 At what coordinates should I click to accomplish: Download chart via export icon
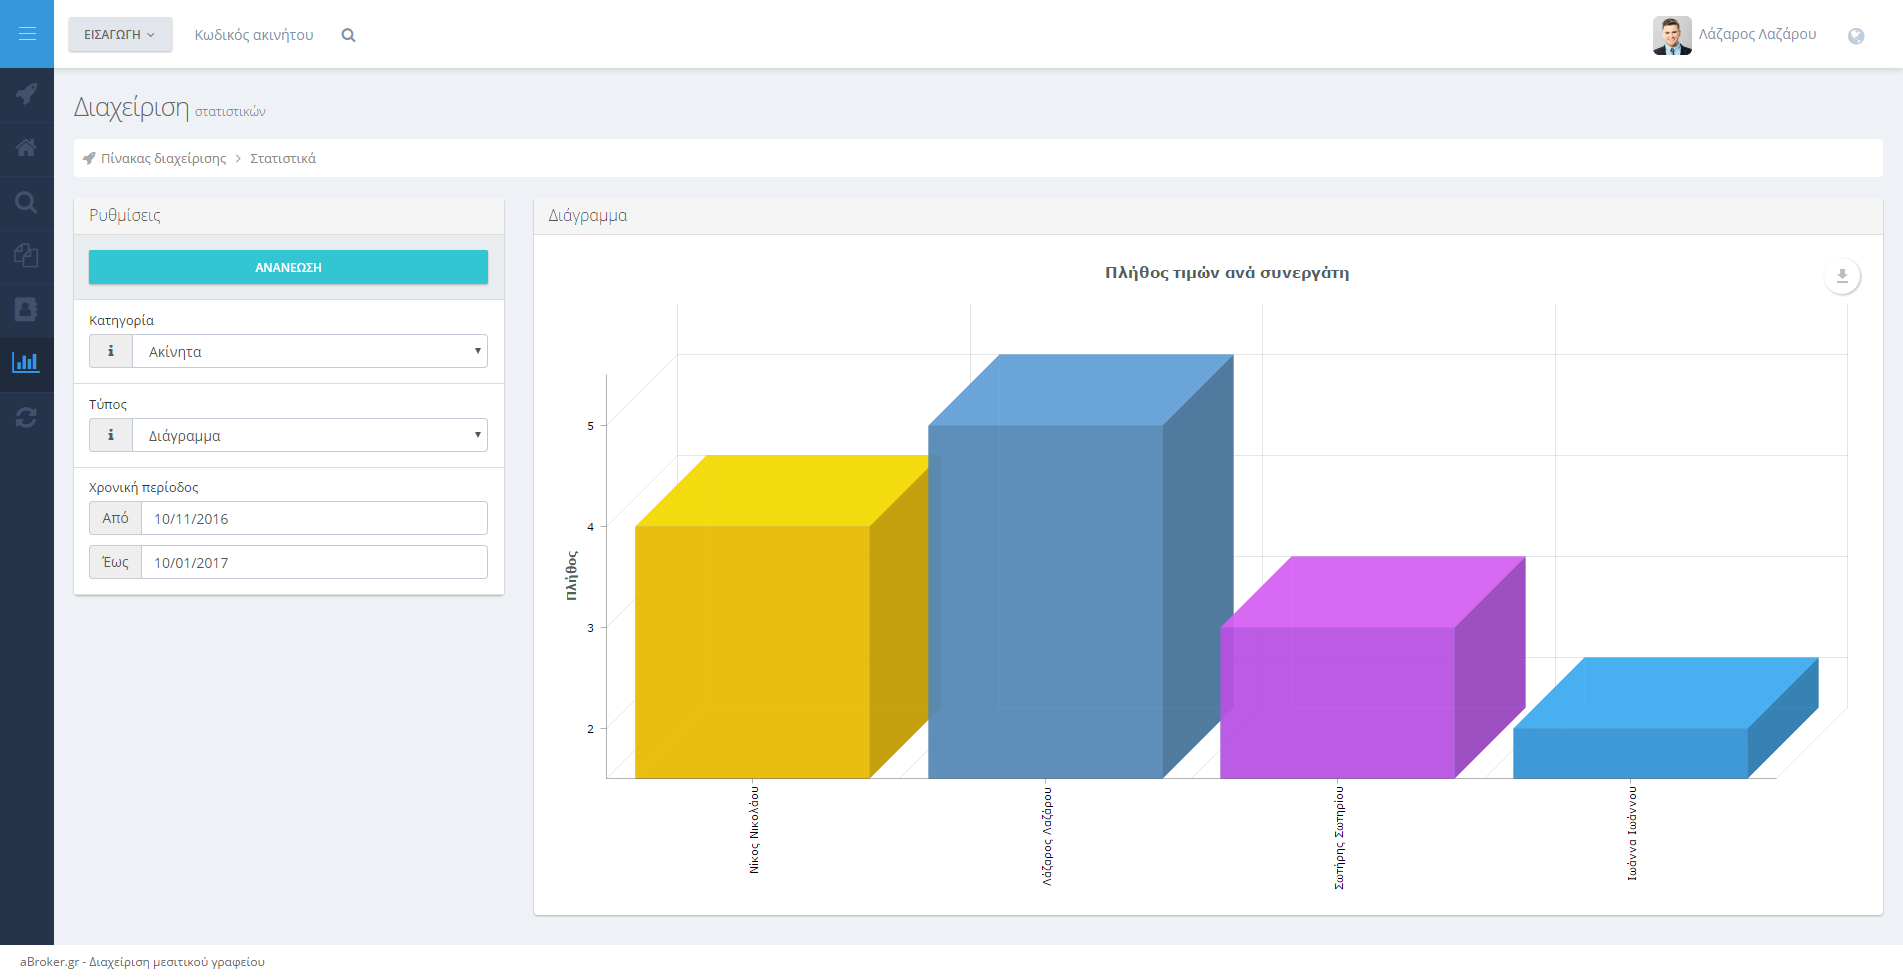point(1841,276)
